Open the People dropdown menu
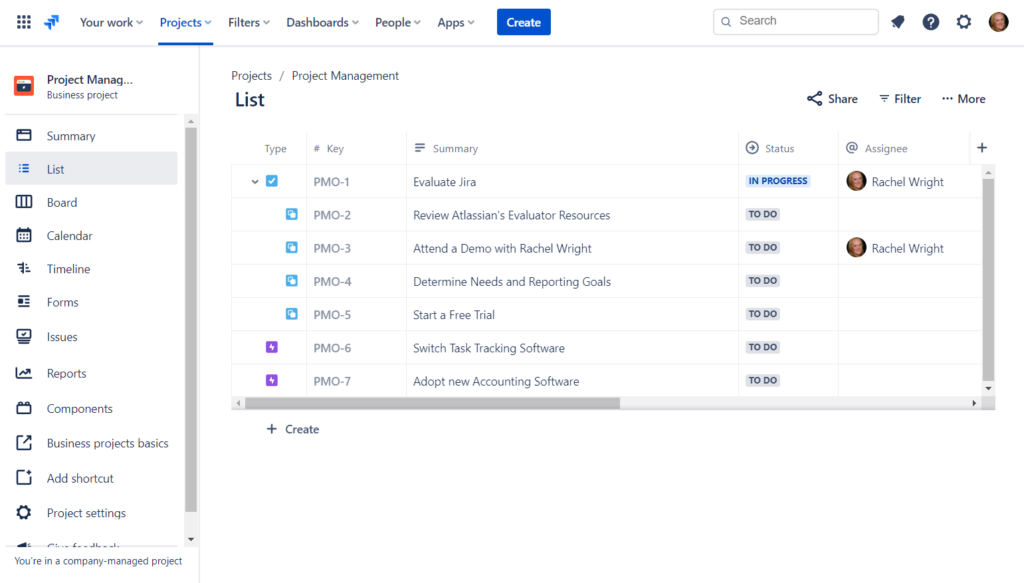 [x=398, y=22]
